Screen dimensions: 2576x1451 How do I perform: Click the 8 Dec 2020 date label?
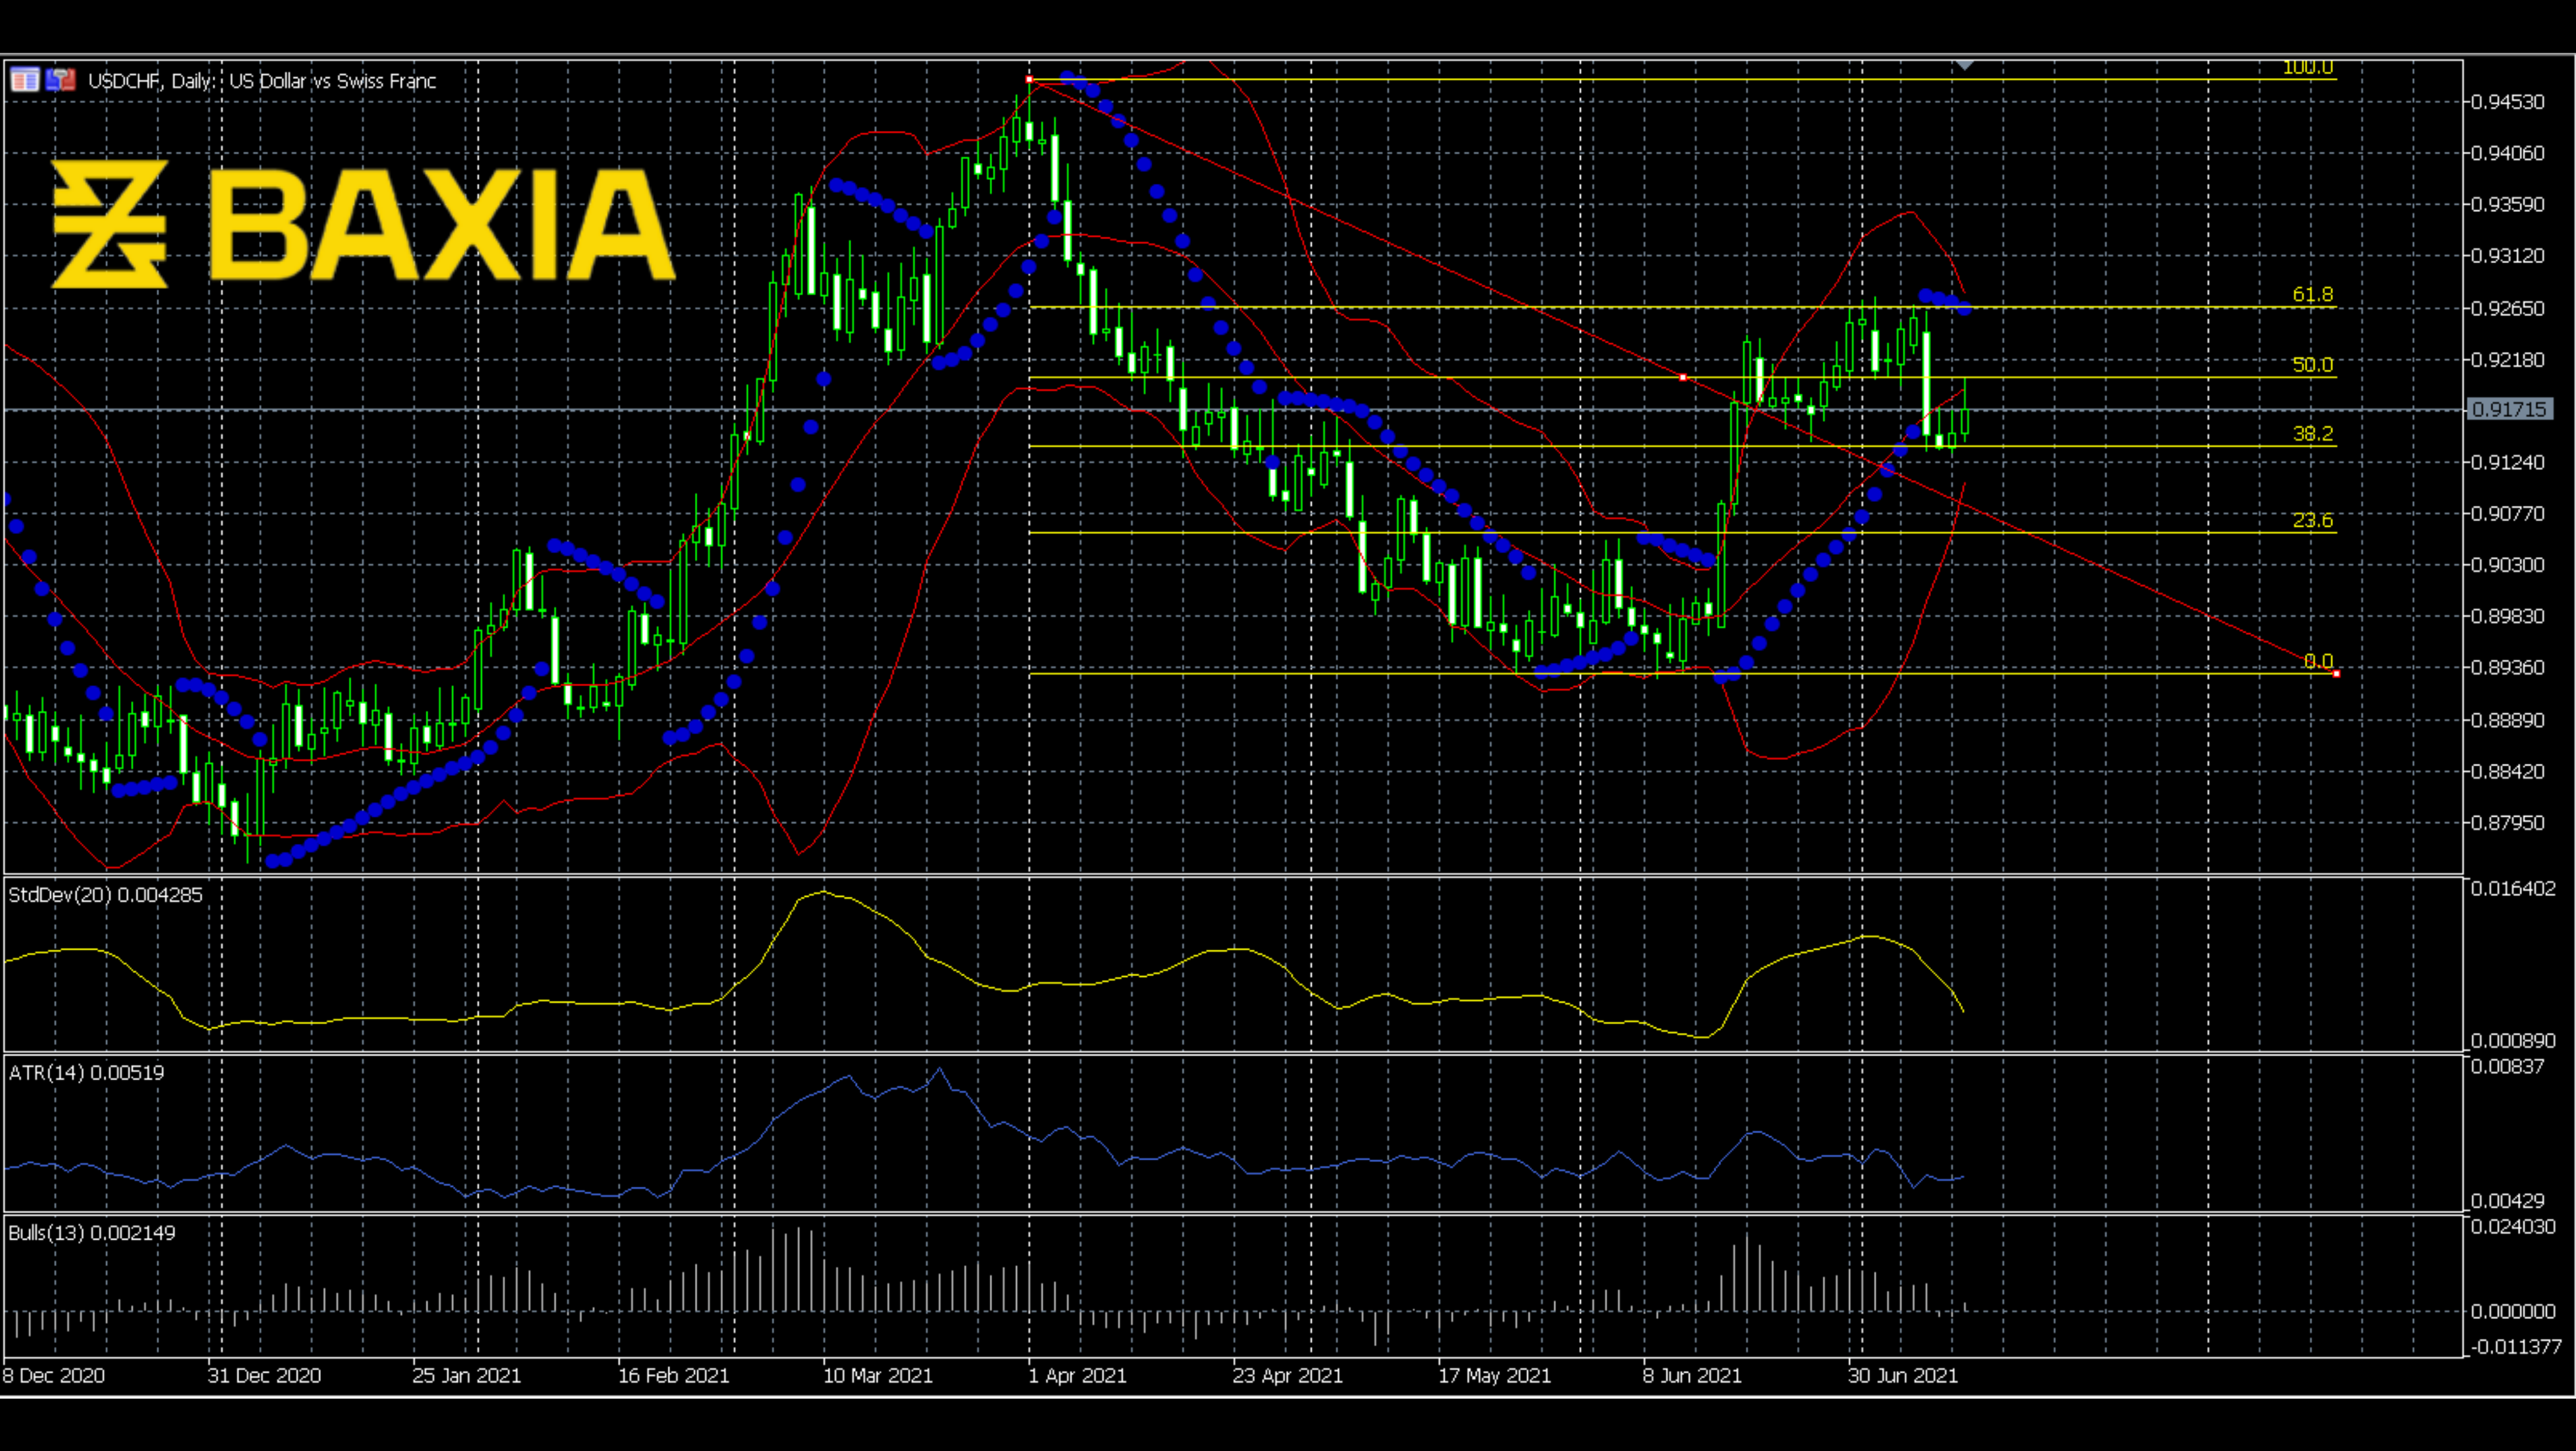click(54, 1376)
